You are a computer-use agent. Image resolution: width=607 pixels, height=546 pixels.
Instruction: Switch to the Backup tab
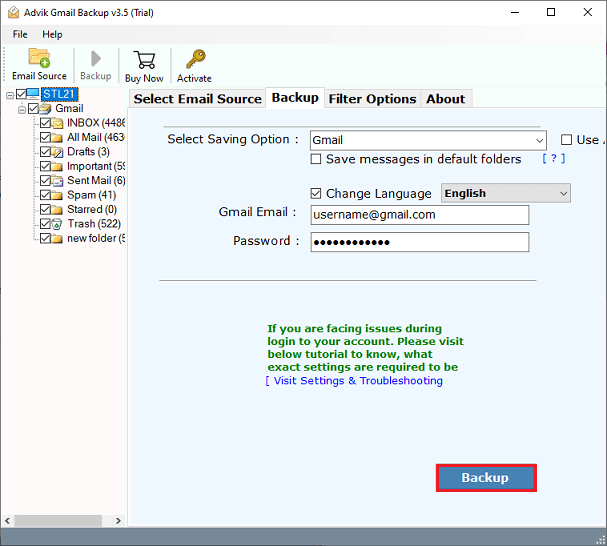[x=295, y=98]
